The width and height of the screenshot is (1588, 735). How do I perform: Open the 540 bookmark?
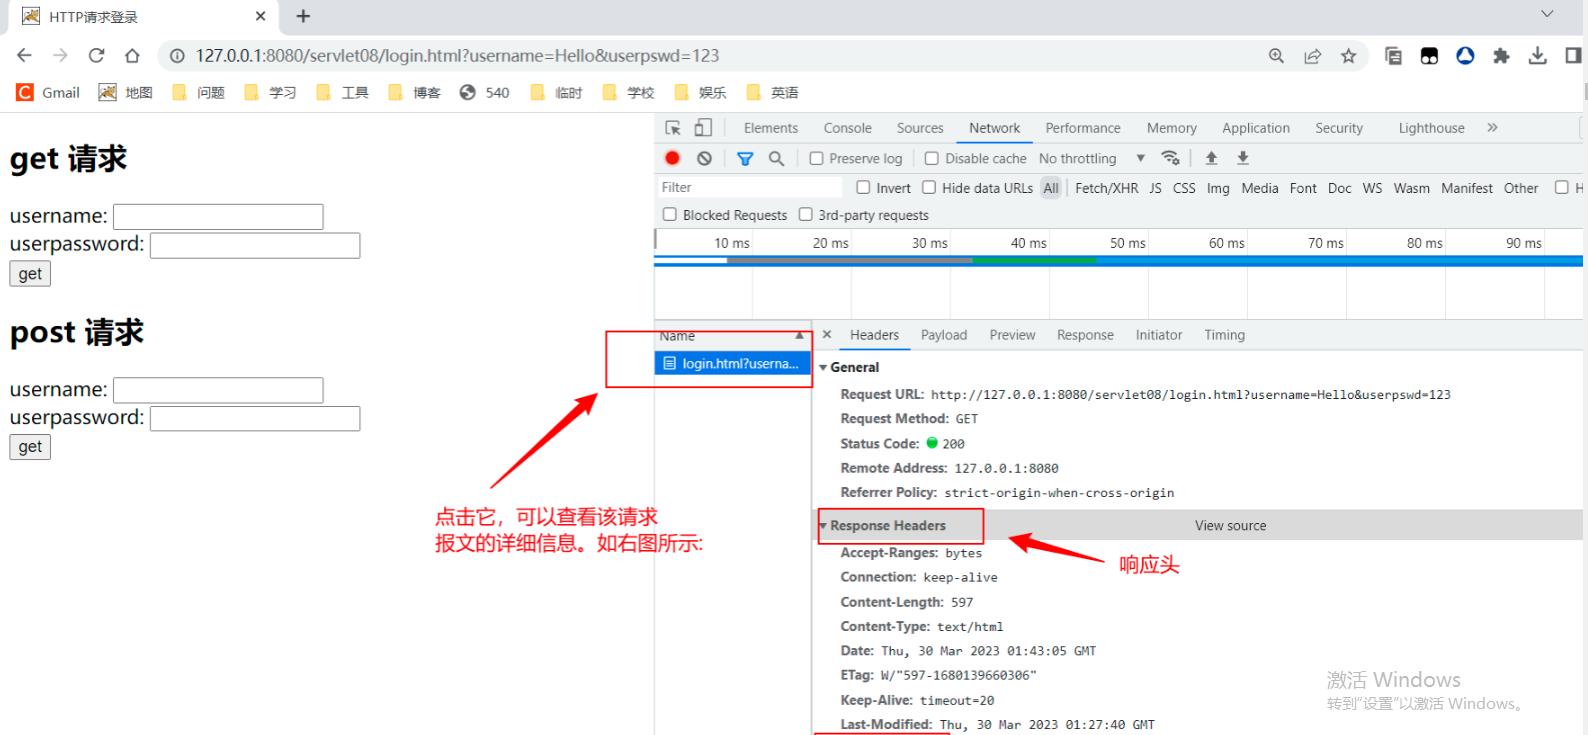click(x=484, y=92)
